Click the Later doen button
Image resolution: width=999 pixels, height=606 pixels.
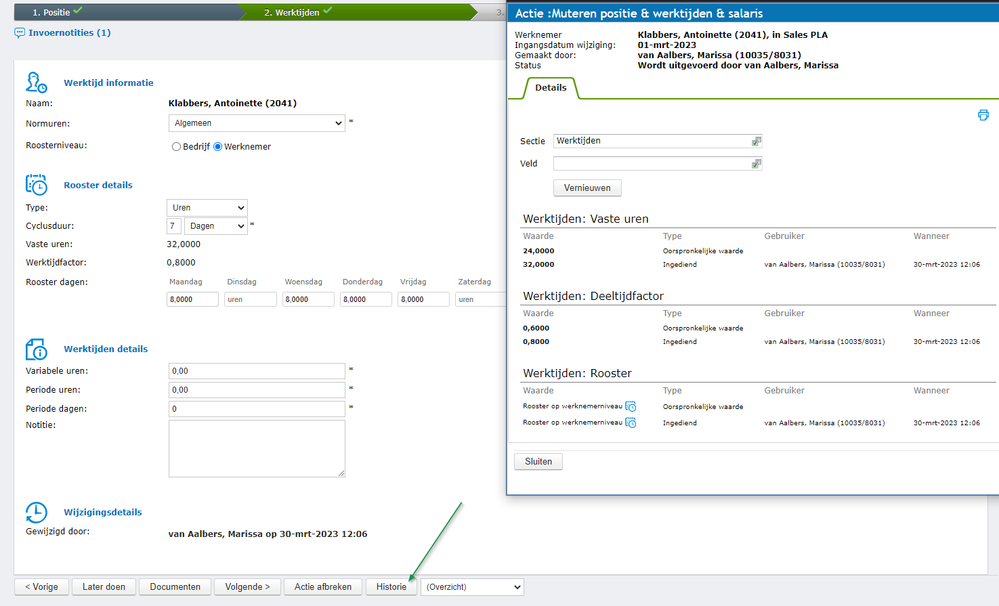[x=104, y=587]
